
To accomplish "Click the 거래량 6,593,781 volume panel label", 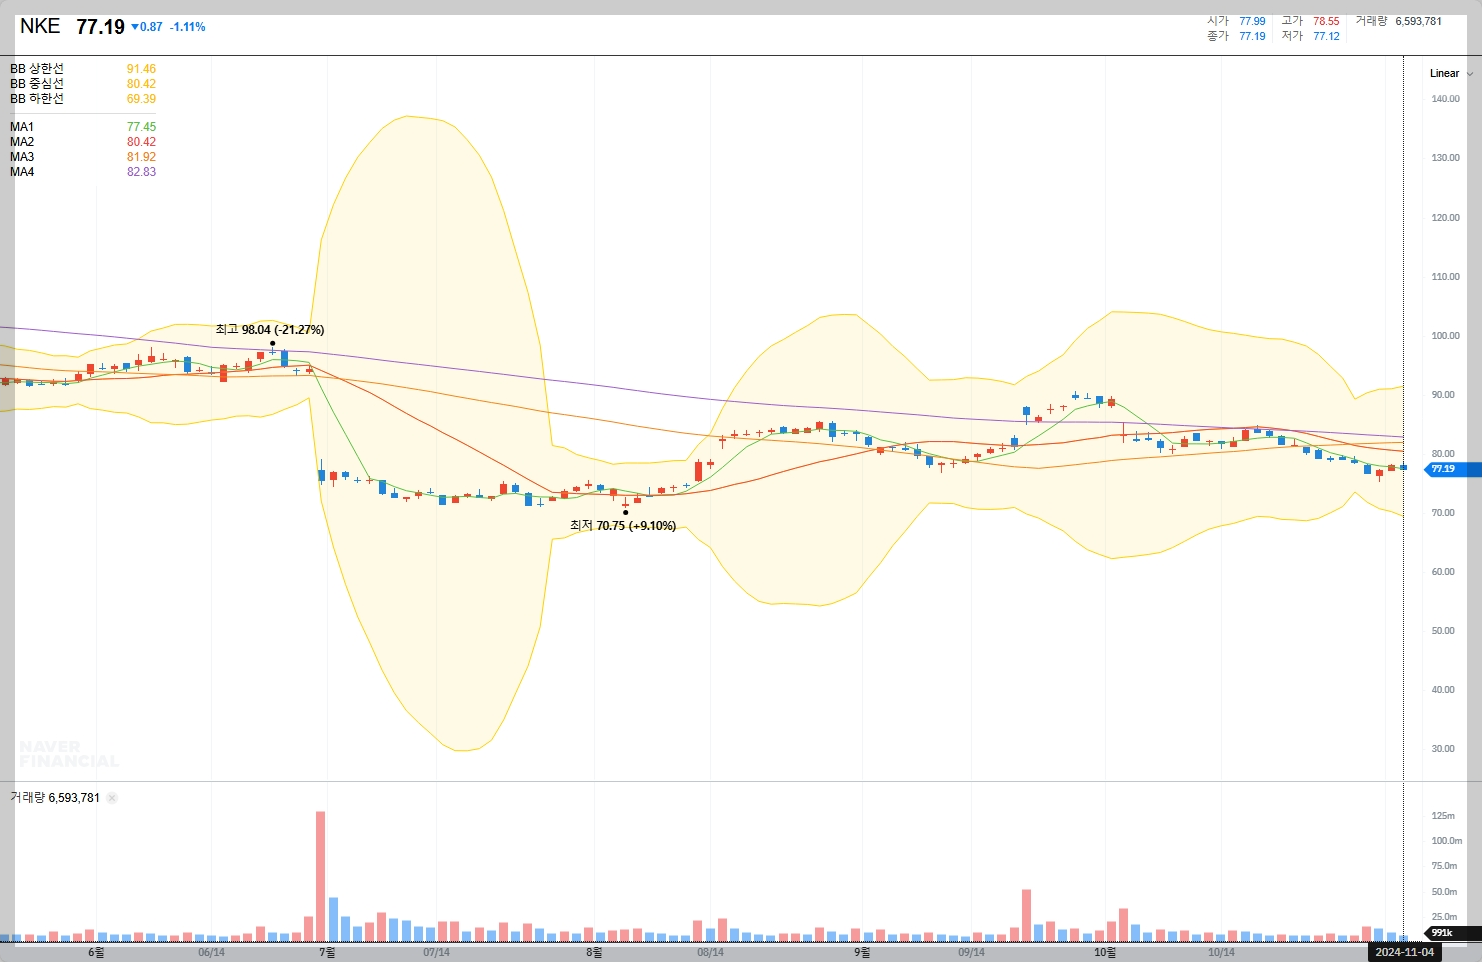I will 55,798.
